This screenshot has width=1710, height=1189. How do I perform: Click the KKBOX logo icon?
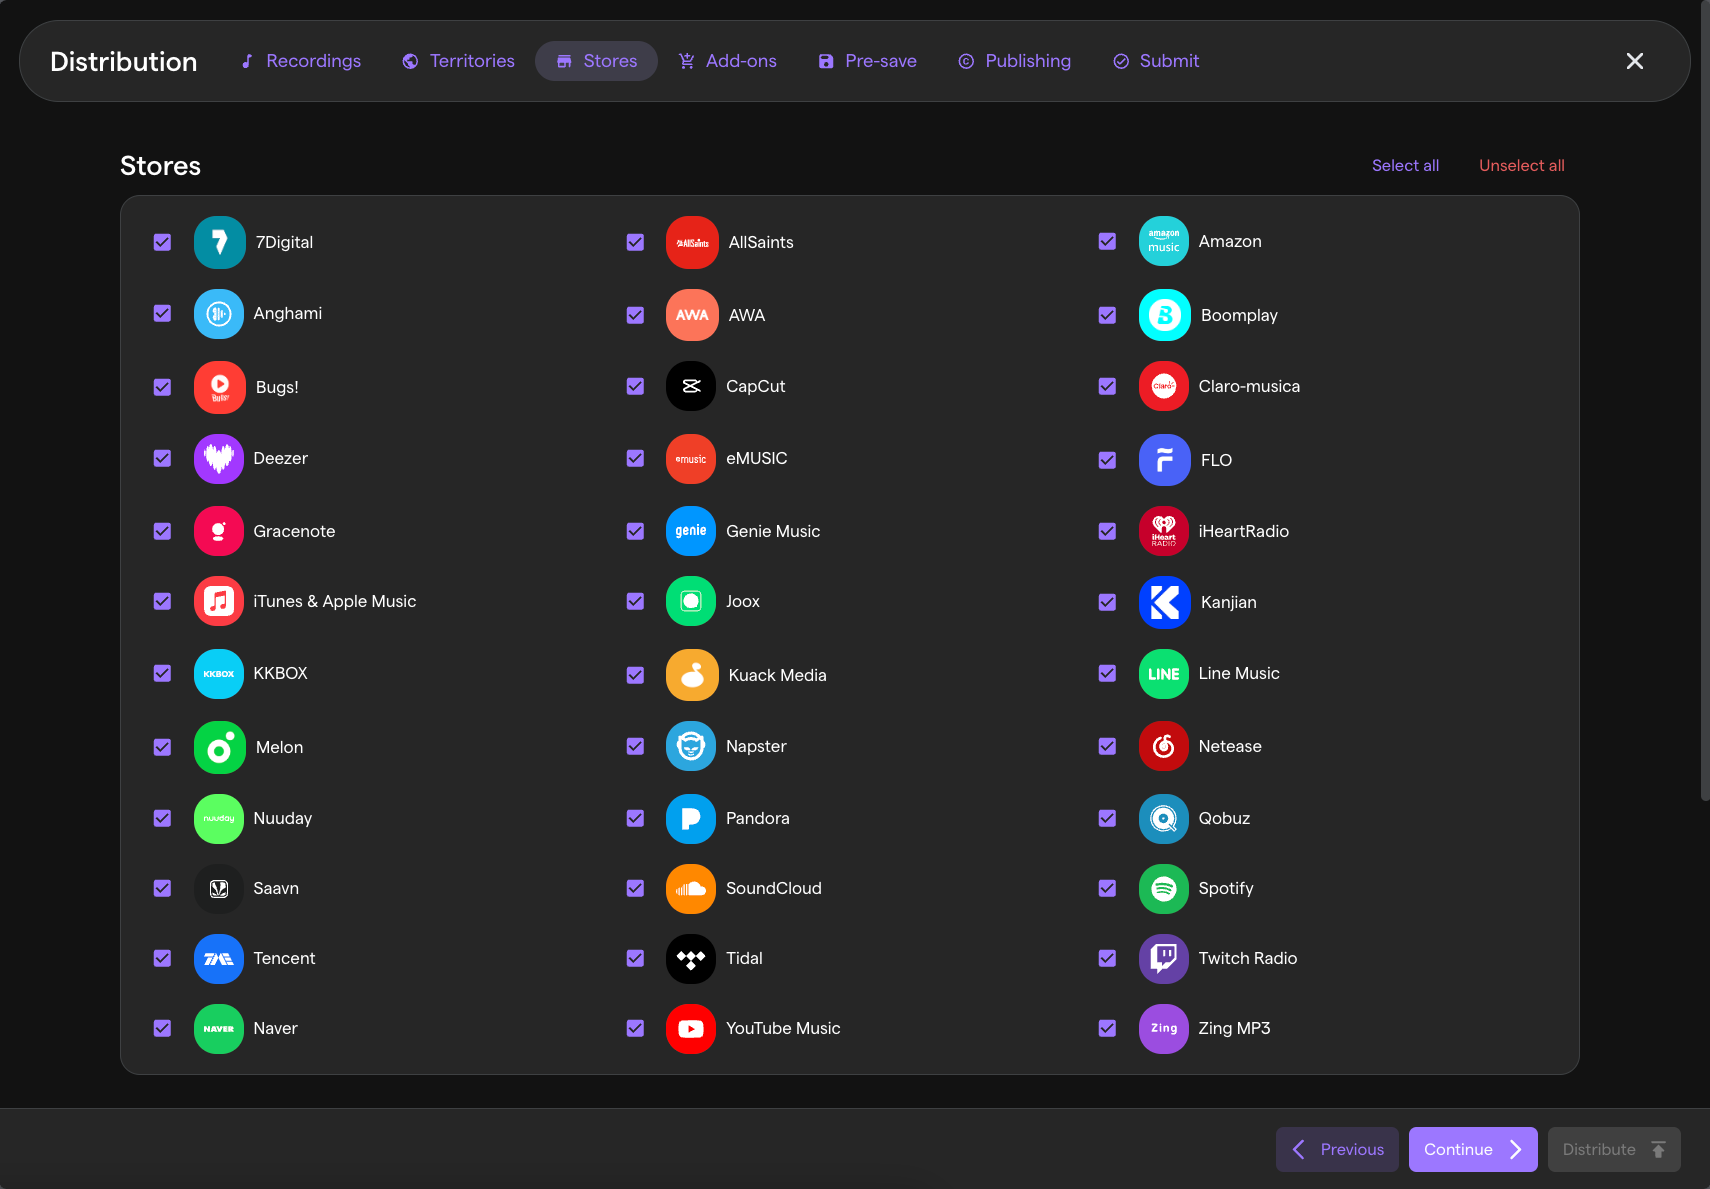coord(219,673)
